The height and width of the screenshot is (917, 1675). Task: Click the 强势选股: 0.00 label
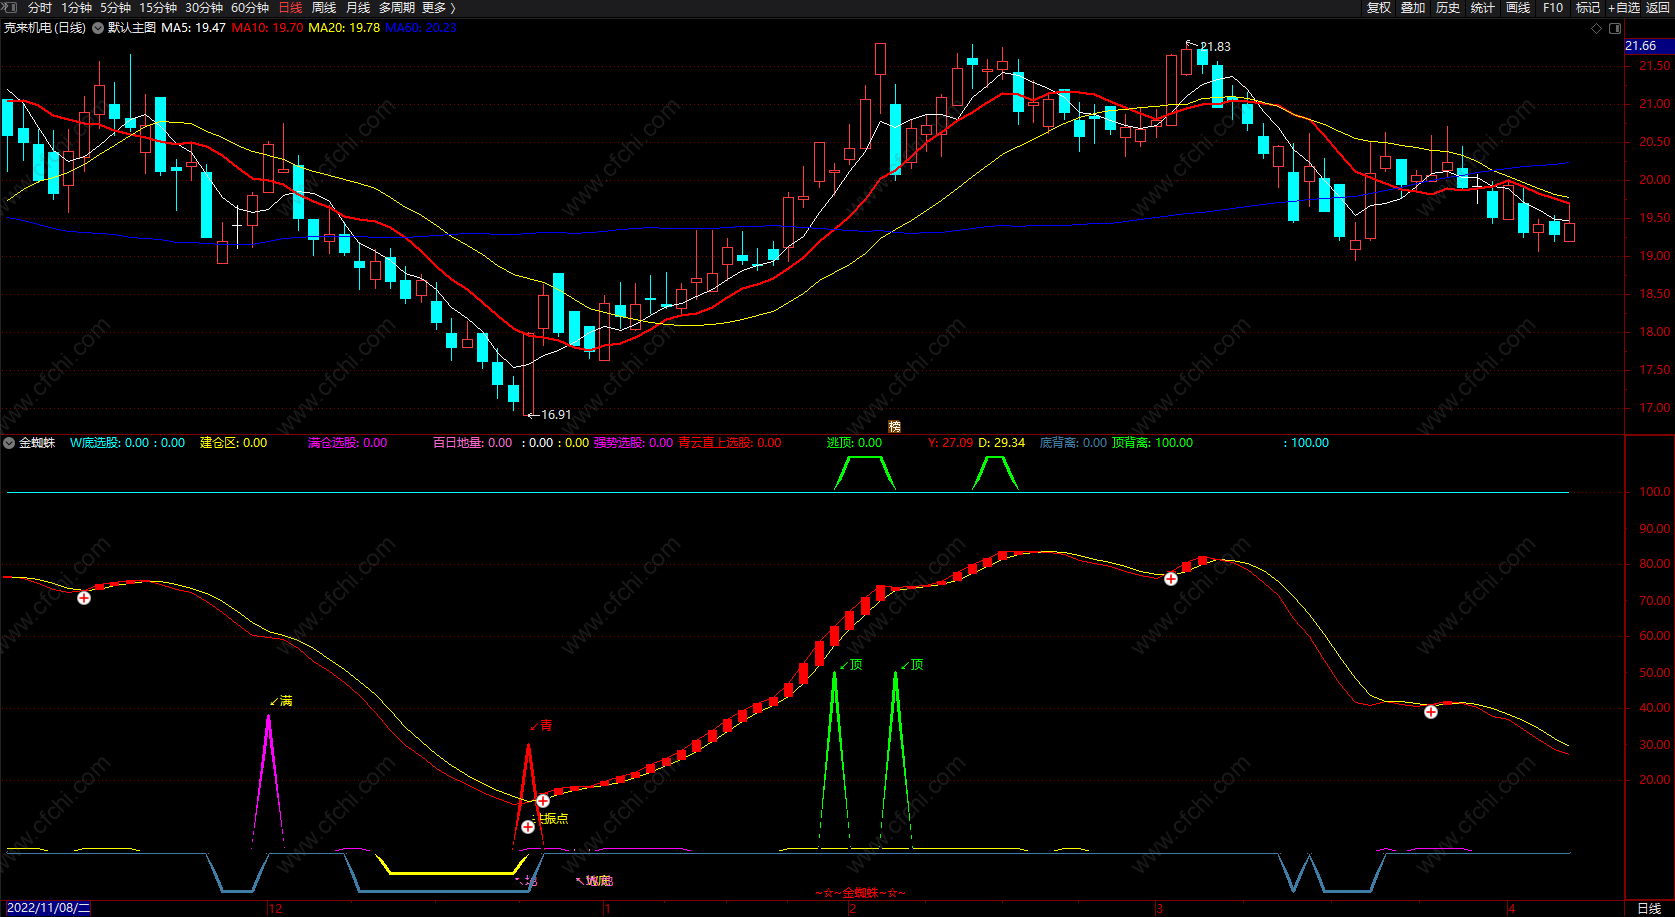pyautogui.click(x=634, y=443)
